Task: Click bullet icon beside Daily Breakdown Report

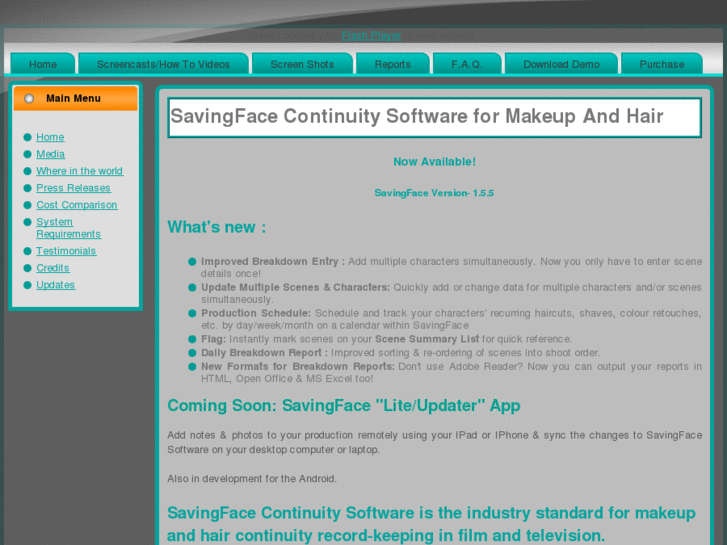Action: pos(192,353)
